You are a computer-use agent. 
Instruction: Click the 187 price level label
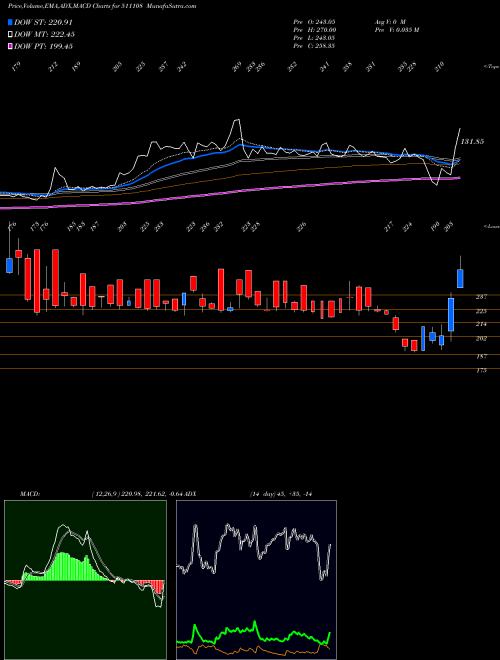point(481,356)
